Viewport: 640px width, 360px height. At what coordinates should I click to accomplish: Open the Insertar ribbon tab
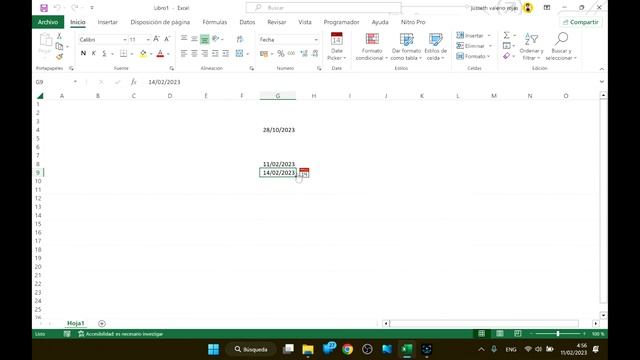[x=108, y=22]
